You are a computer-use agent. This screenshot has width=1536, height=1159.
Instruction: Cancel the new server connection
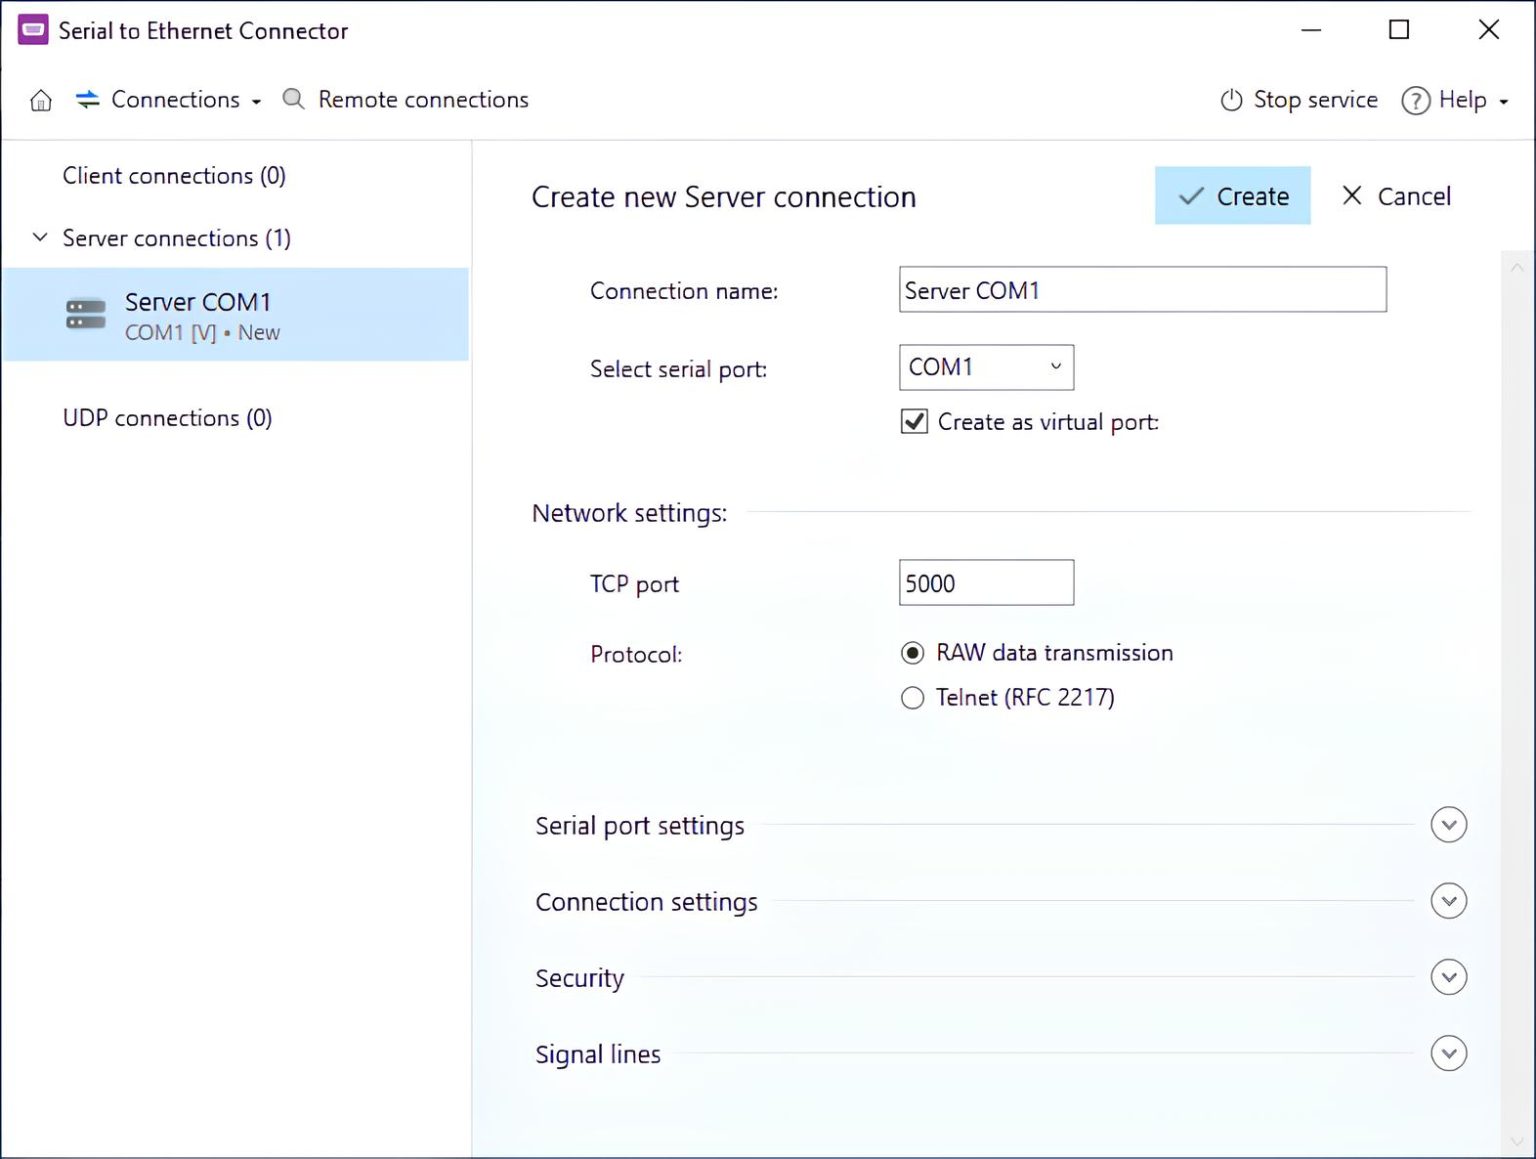coord(1396,196)
